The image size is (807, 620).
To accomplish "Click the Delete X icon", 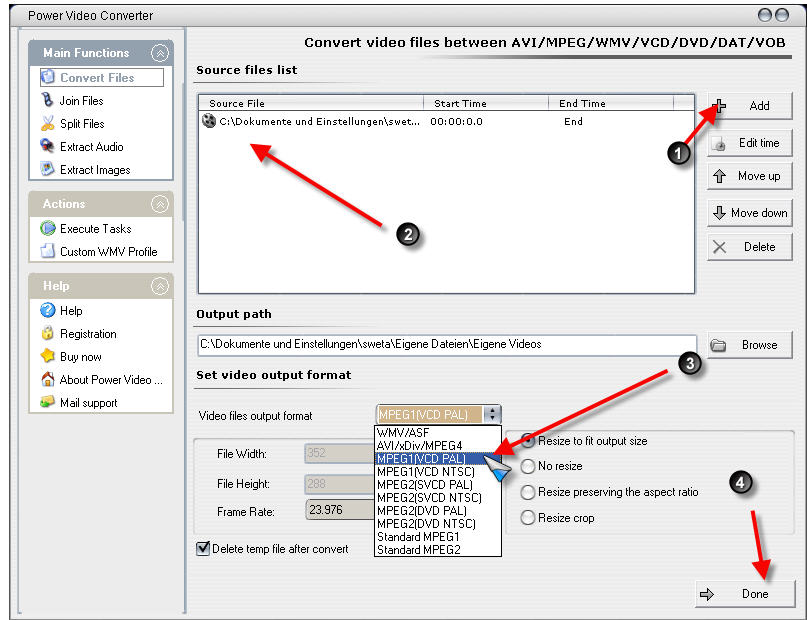I will pyautogui.click(x=720, y=247).
